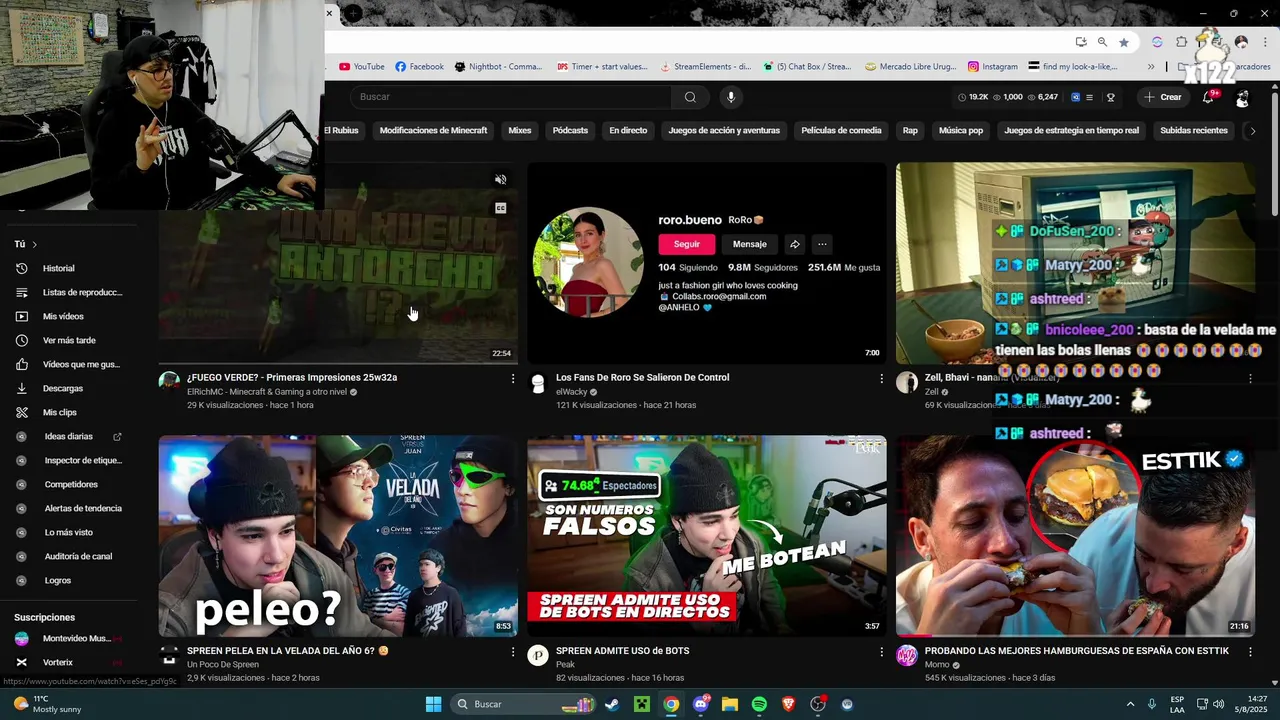Viewport: 1280px width, 720px height.
Task: Open the roro.bueno three-dot menu
Action: [822, 244]
